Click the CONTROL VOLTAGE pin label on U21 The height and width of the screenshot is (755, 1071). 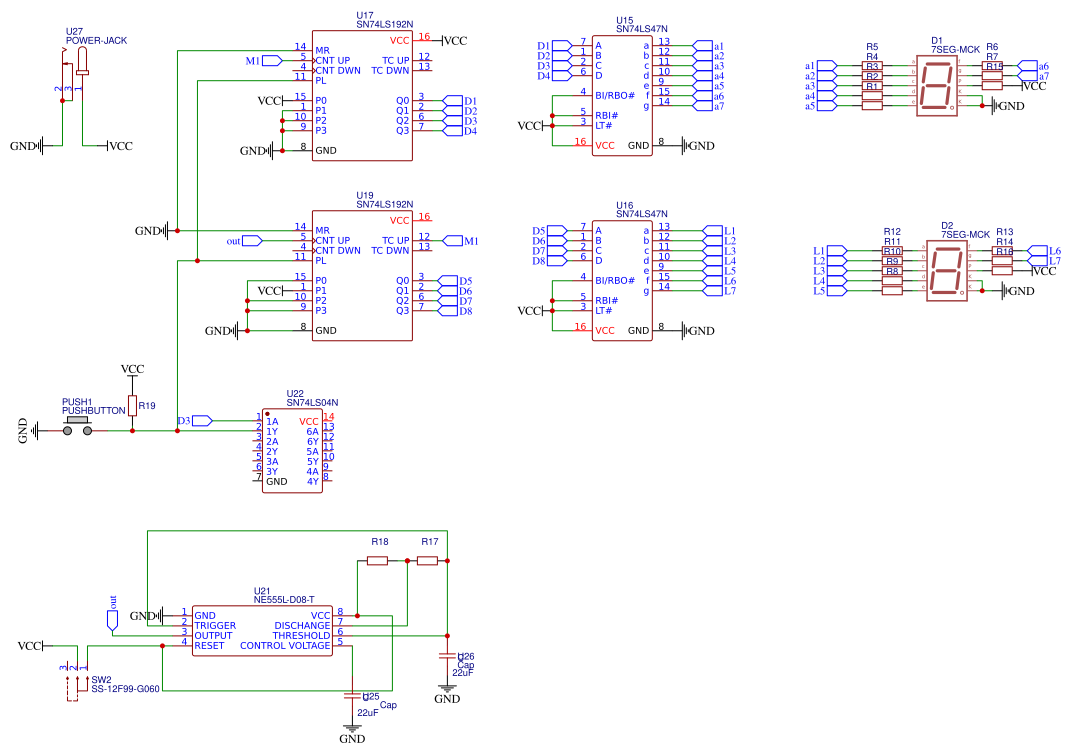coord(285,646)
